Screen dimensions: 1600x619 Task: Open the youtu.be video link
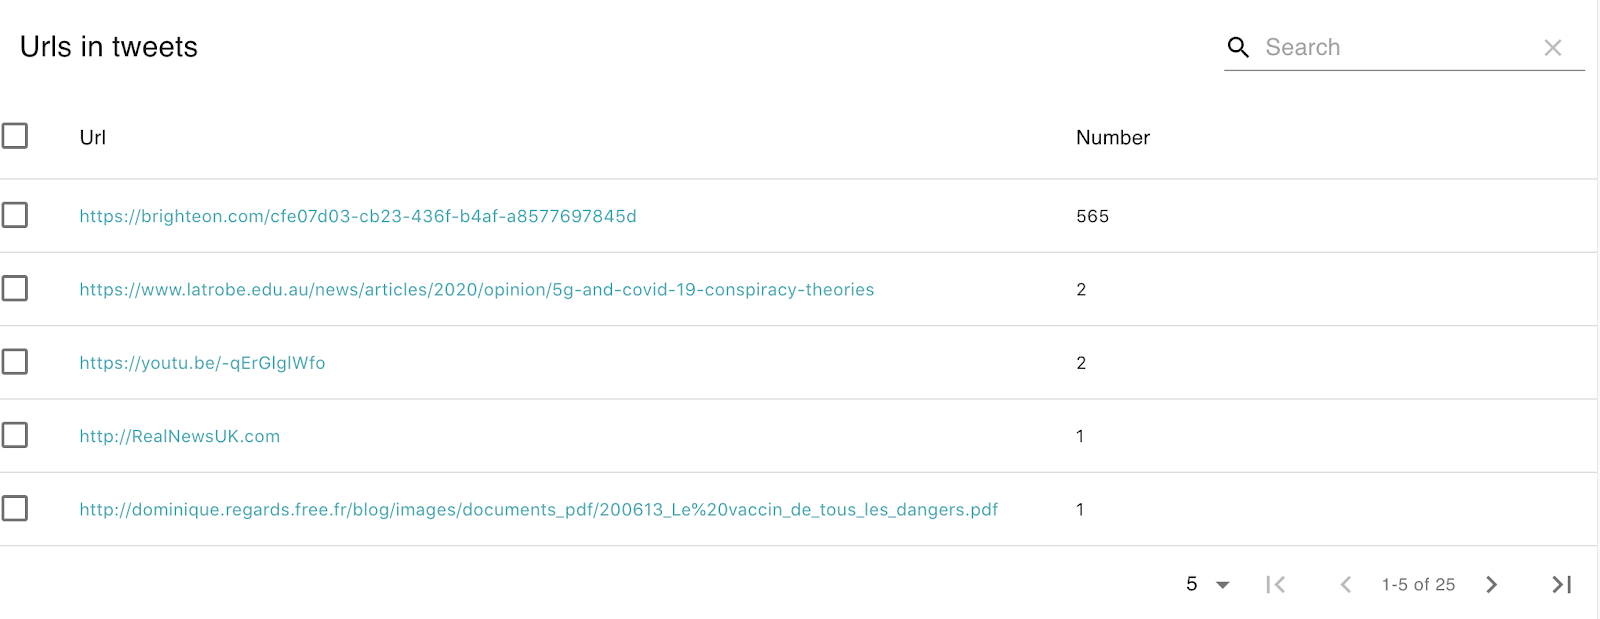click(202, 363)
